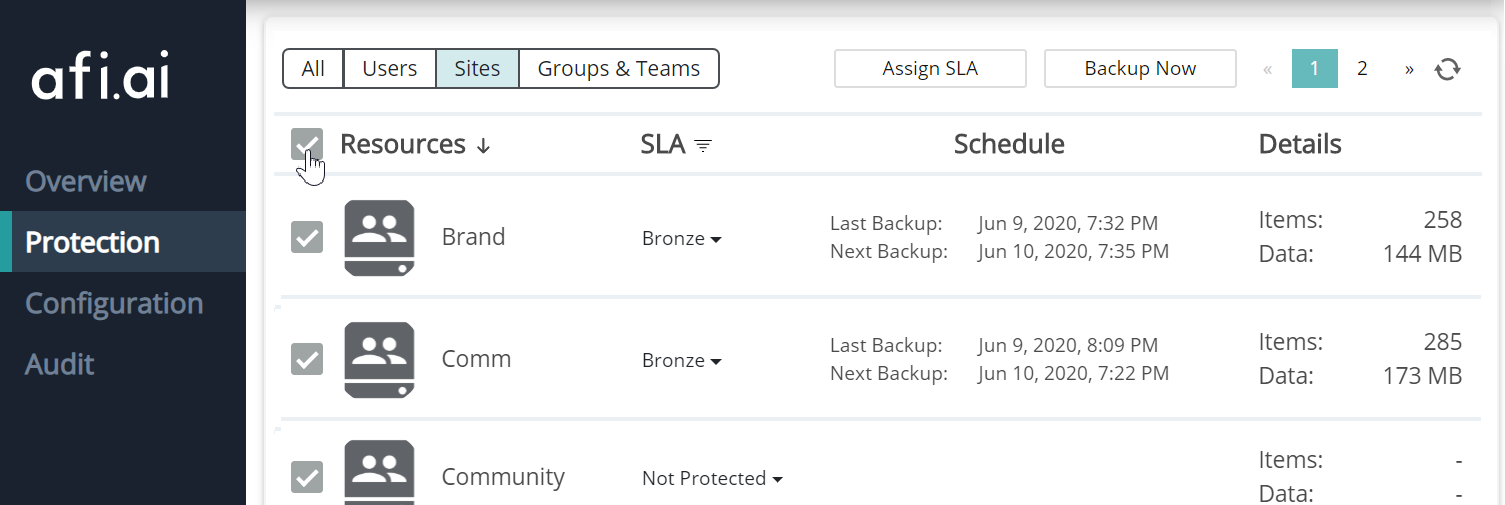The height and width of the screenshot is (505, 1505).
Task: Uncheck the Brand site checkbox
Action: click(x=307, y=237)
